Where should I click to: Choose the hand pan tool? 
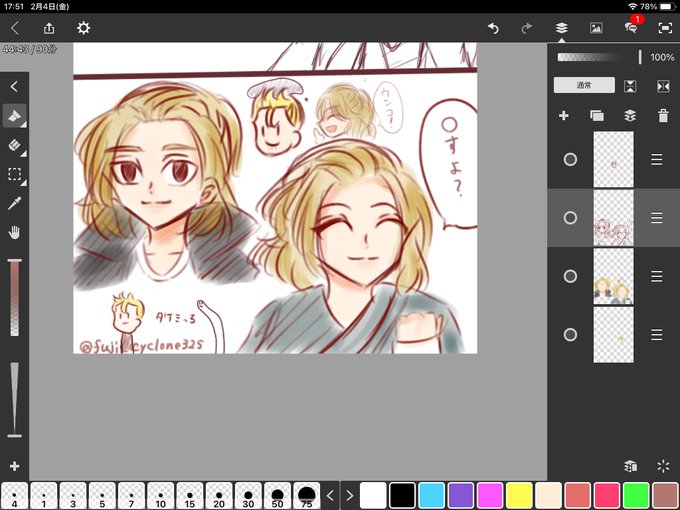coord(14,232)
